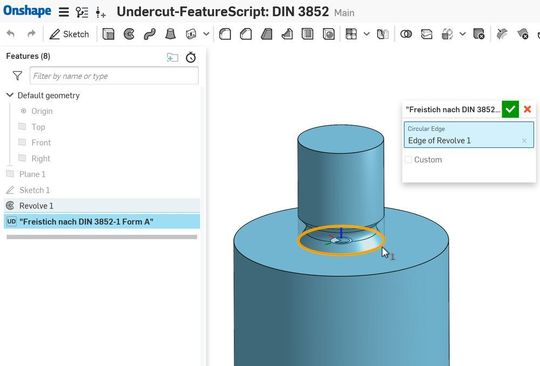Select the Top plane
Image resolution: width=540 pixels, height=366 pixels.
click(38, 127)
